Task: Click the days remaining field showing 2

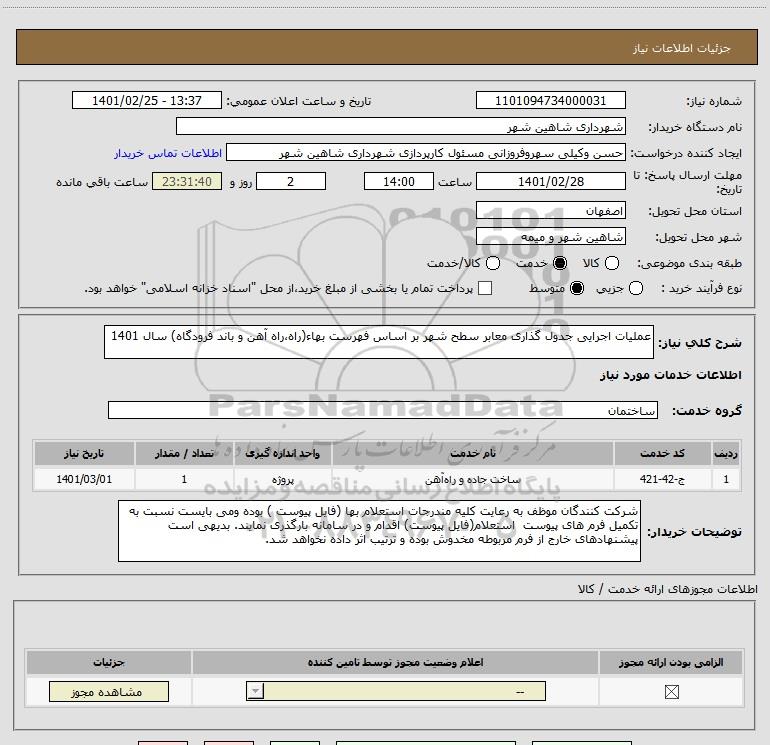Action: 291,181
